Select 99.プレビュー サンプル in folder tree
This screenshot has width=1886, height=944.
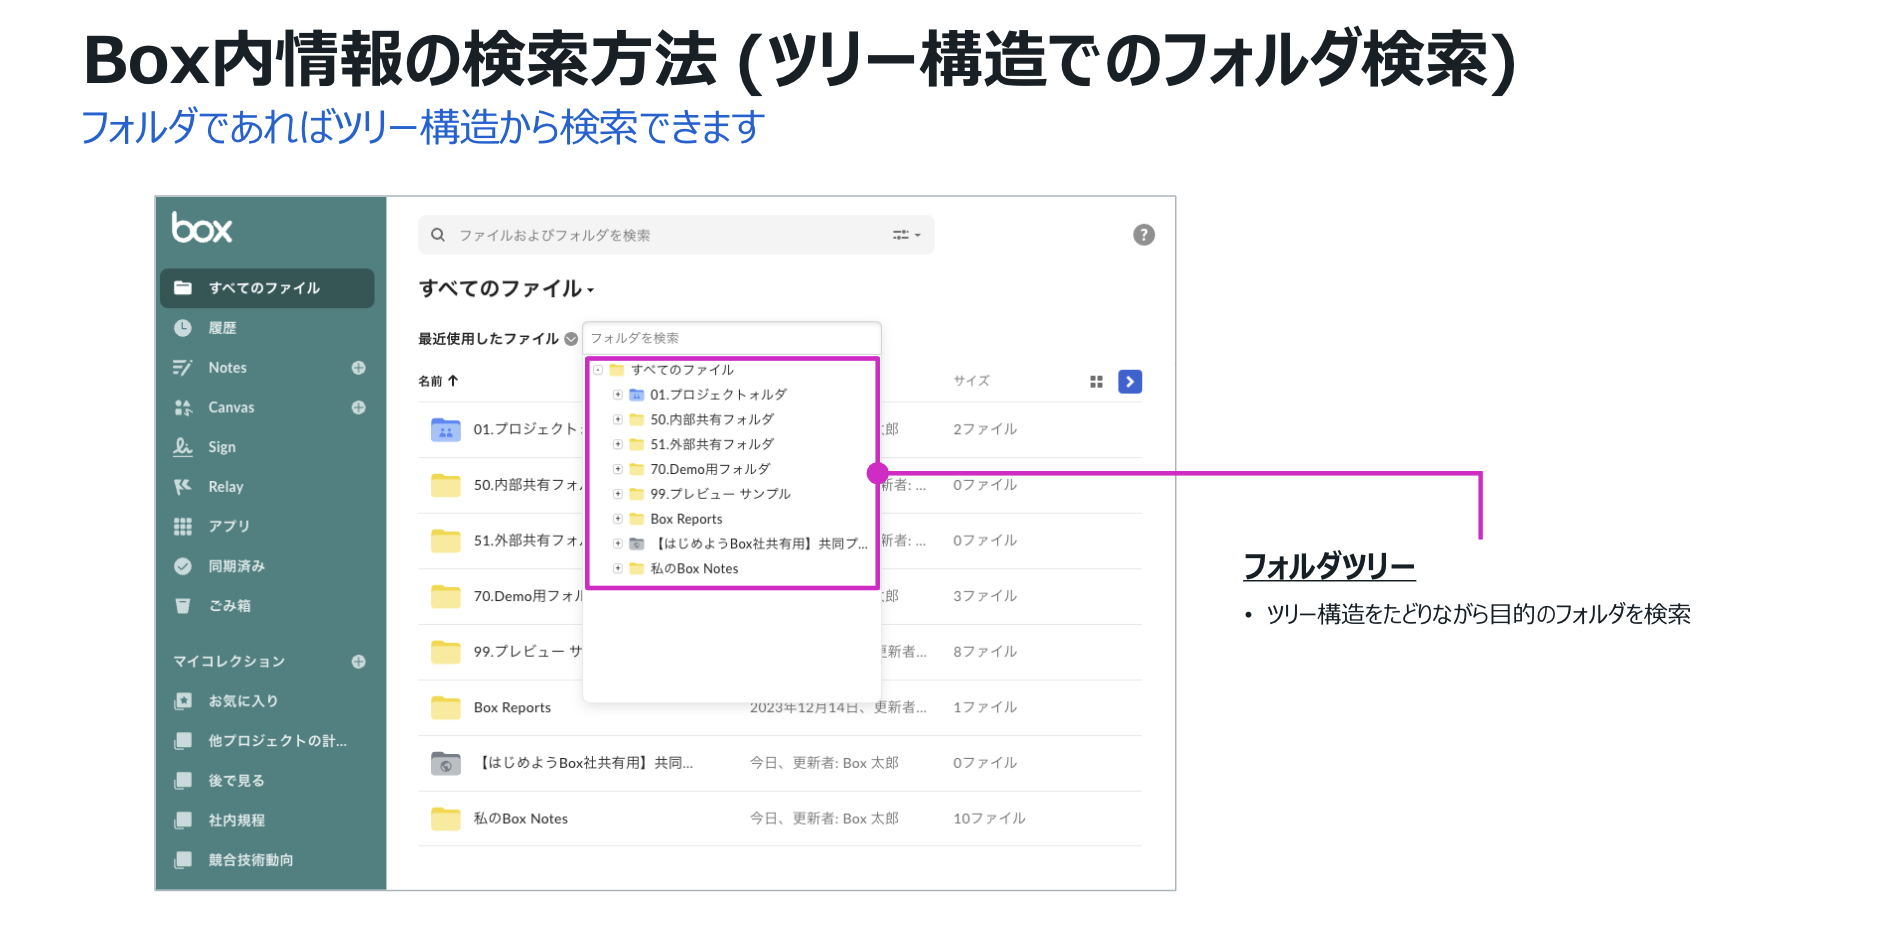coord(720,494)
